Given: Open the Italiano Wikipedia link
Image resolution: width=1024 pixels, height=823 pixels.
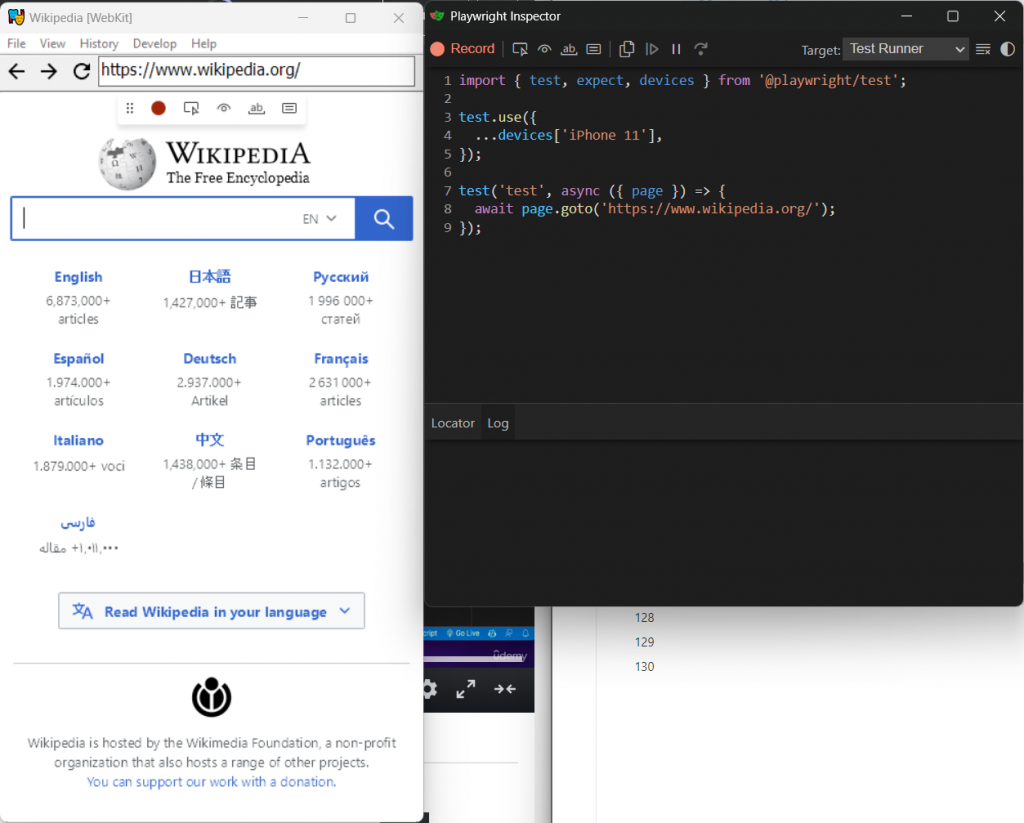Looking at the screenshot, I should click(x=78, y=440).
